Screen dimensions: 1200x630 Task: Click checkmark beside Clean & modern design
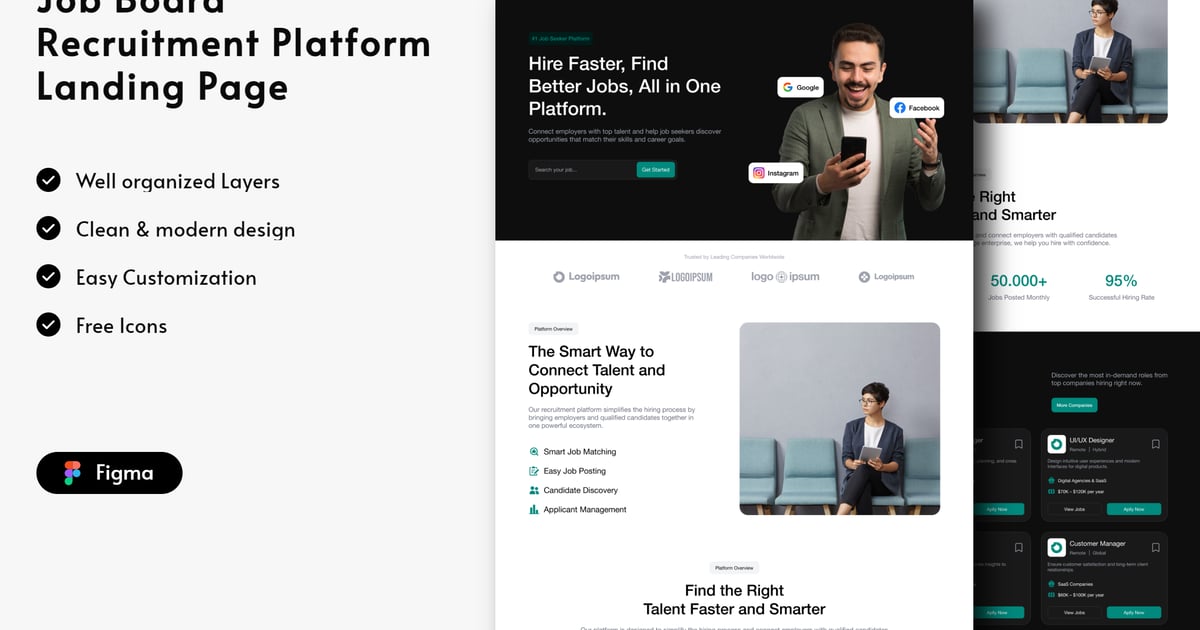click(48, 228)
